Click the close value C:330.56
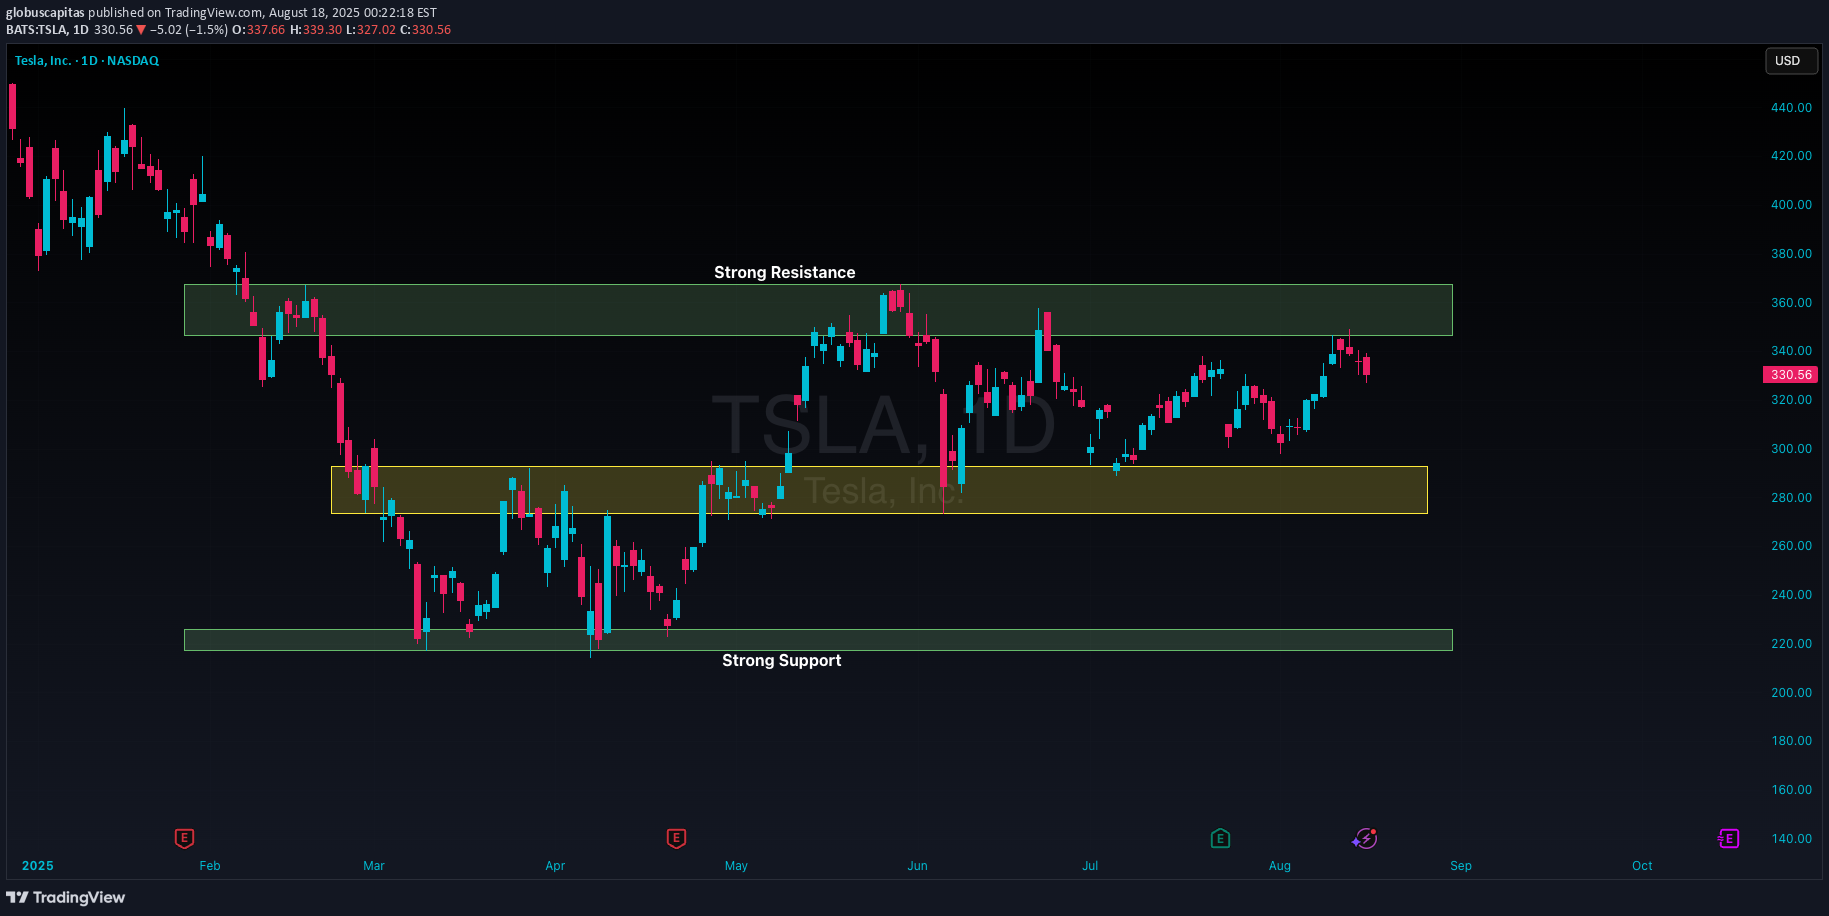 (426, 30)
